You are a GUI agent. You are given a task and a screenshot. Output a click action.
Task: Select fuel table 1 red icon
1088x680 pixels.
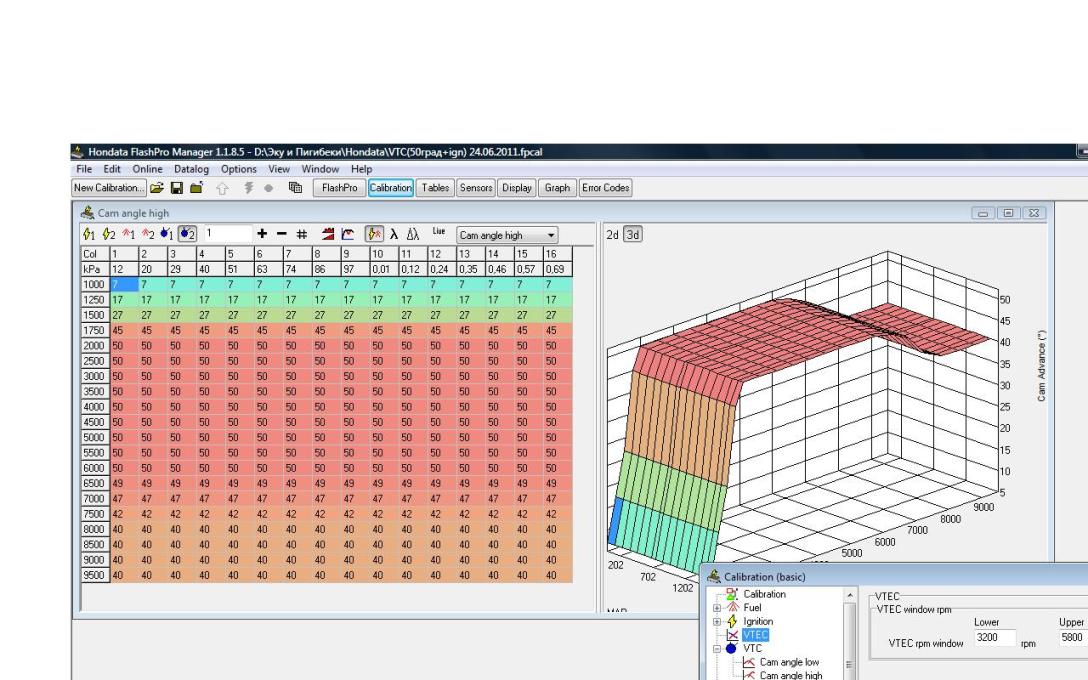[128, 235]
